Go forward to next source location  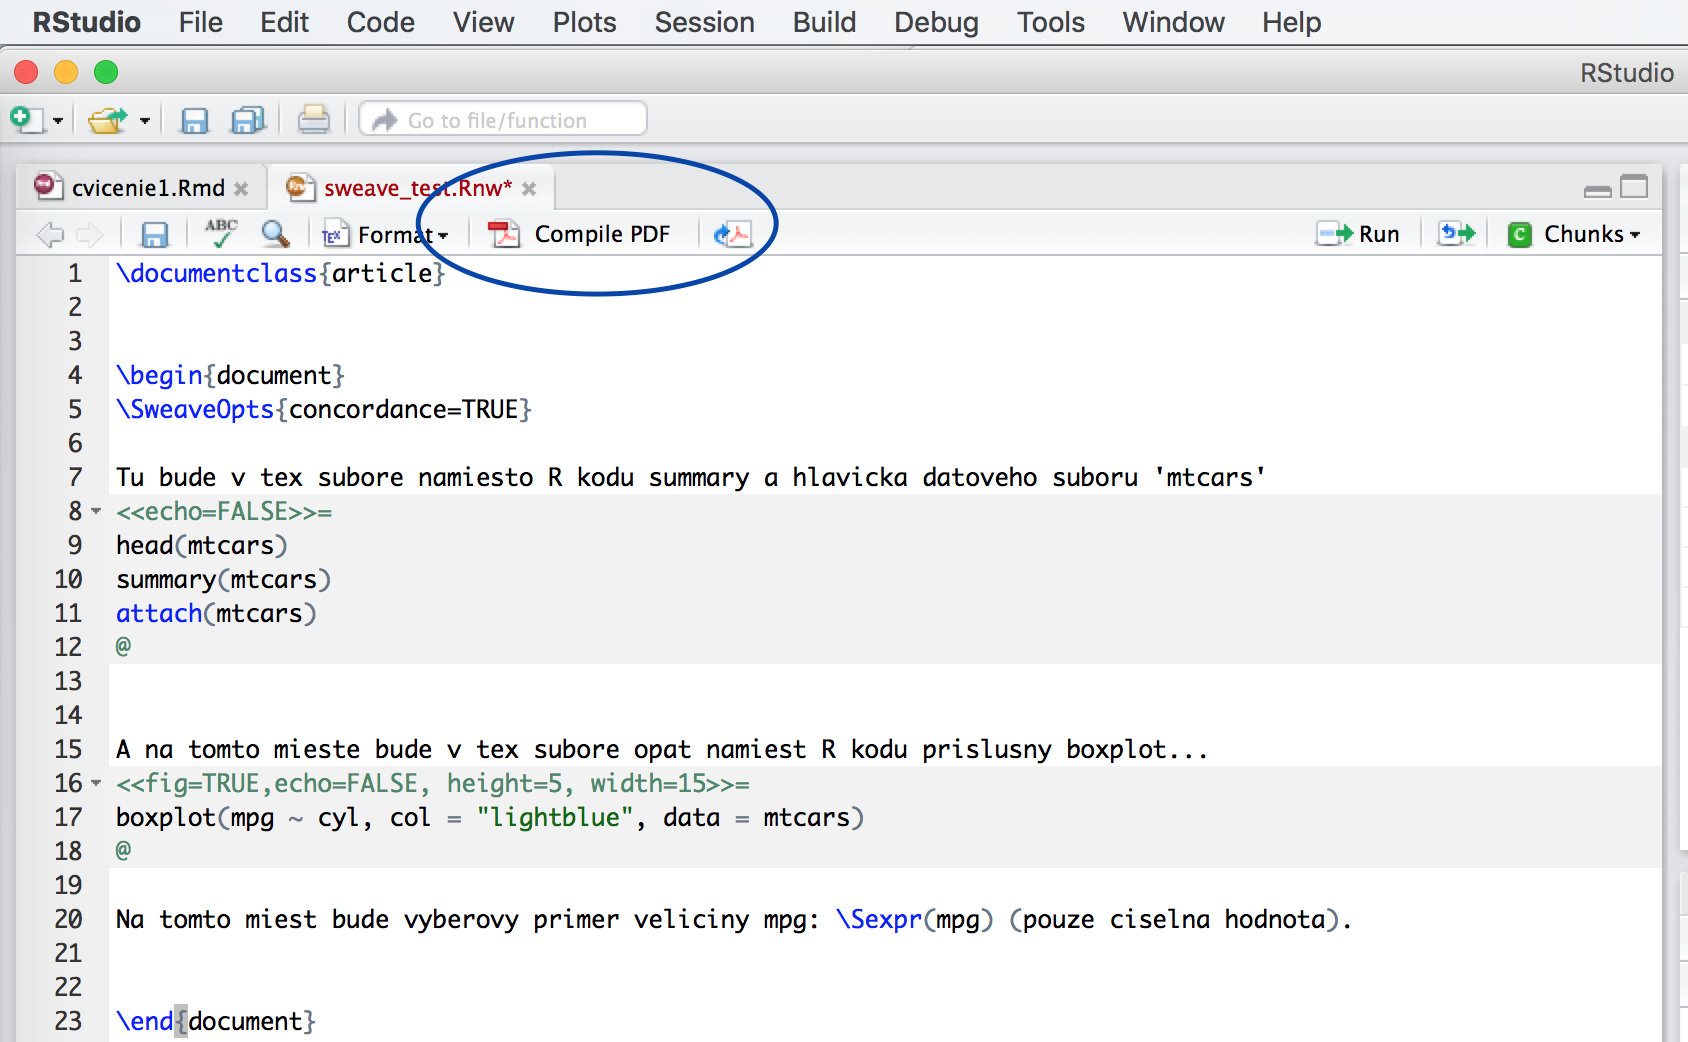(90, 235)
